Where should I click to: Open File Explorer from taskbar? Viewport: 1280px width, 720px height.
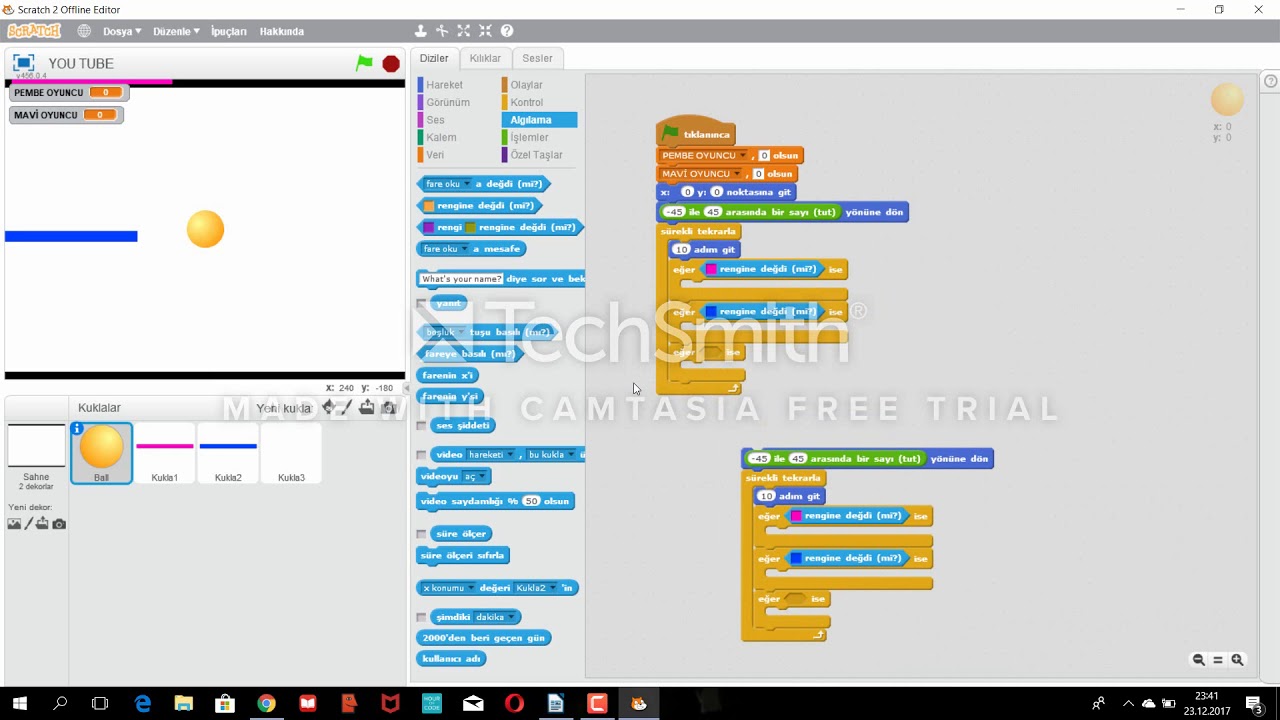pos(184,704)
